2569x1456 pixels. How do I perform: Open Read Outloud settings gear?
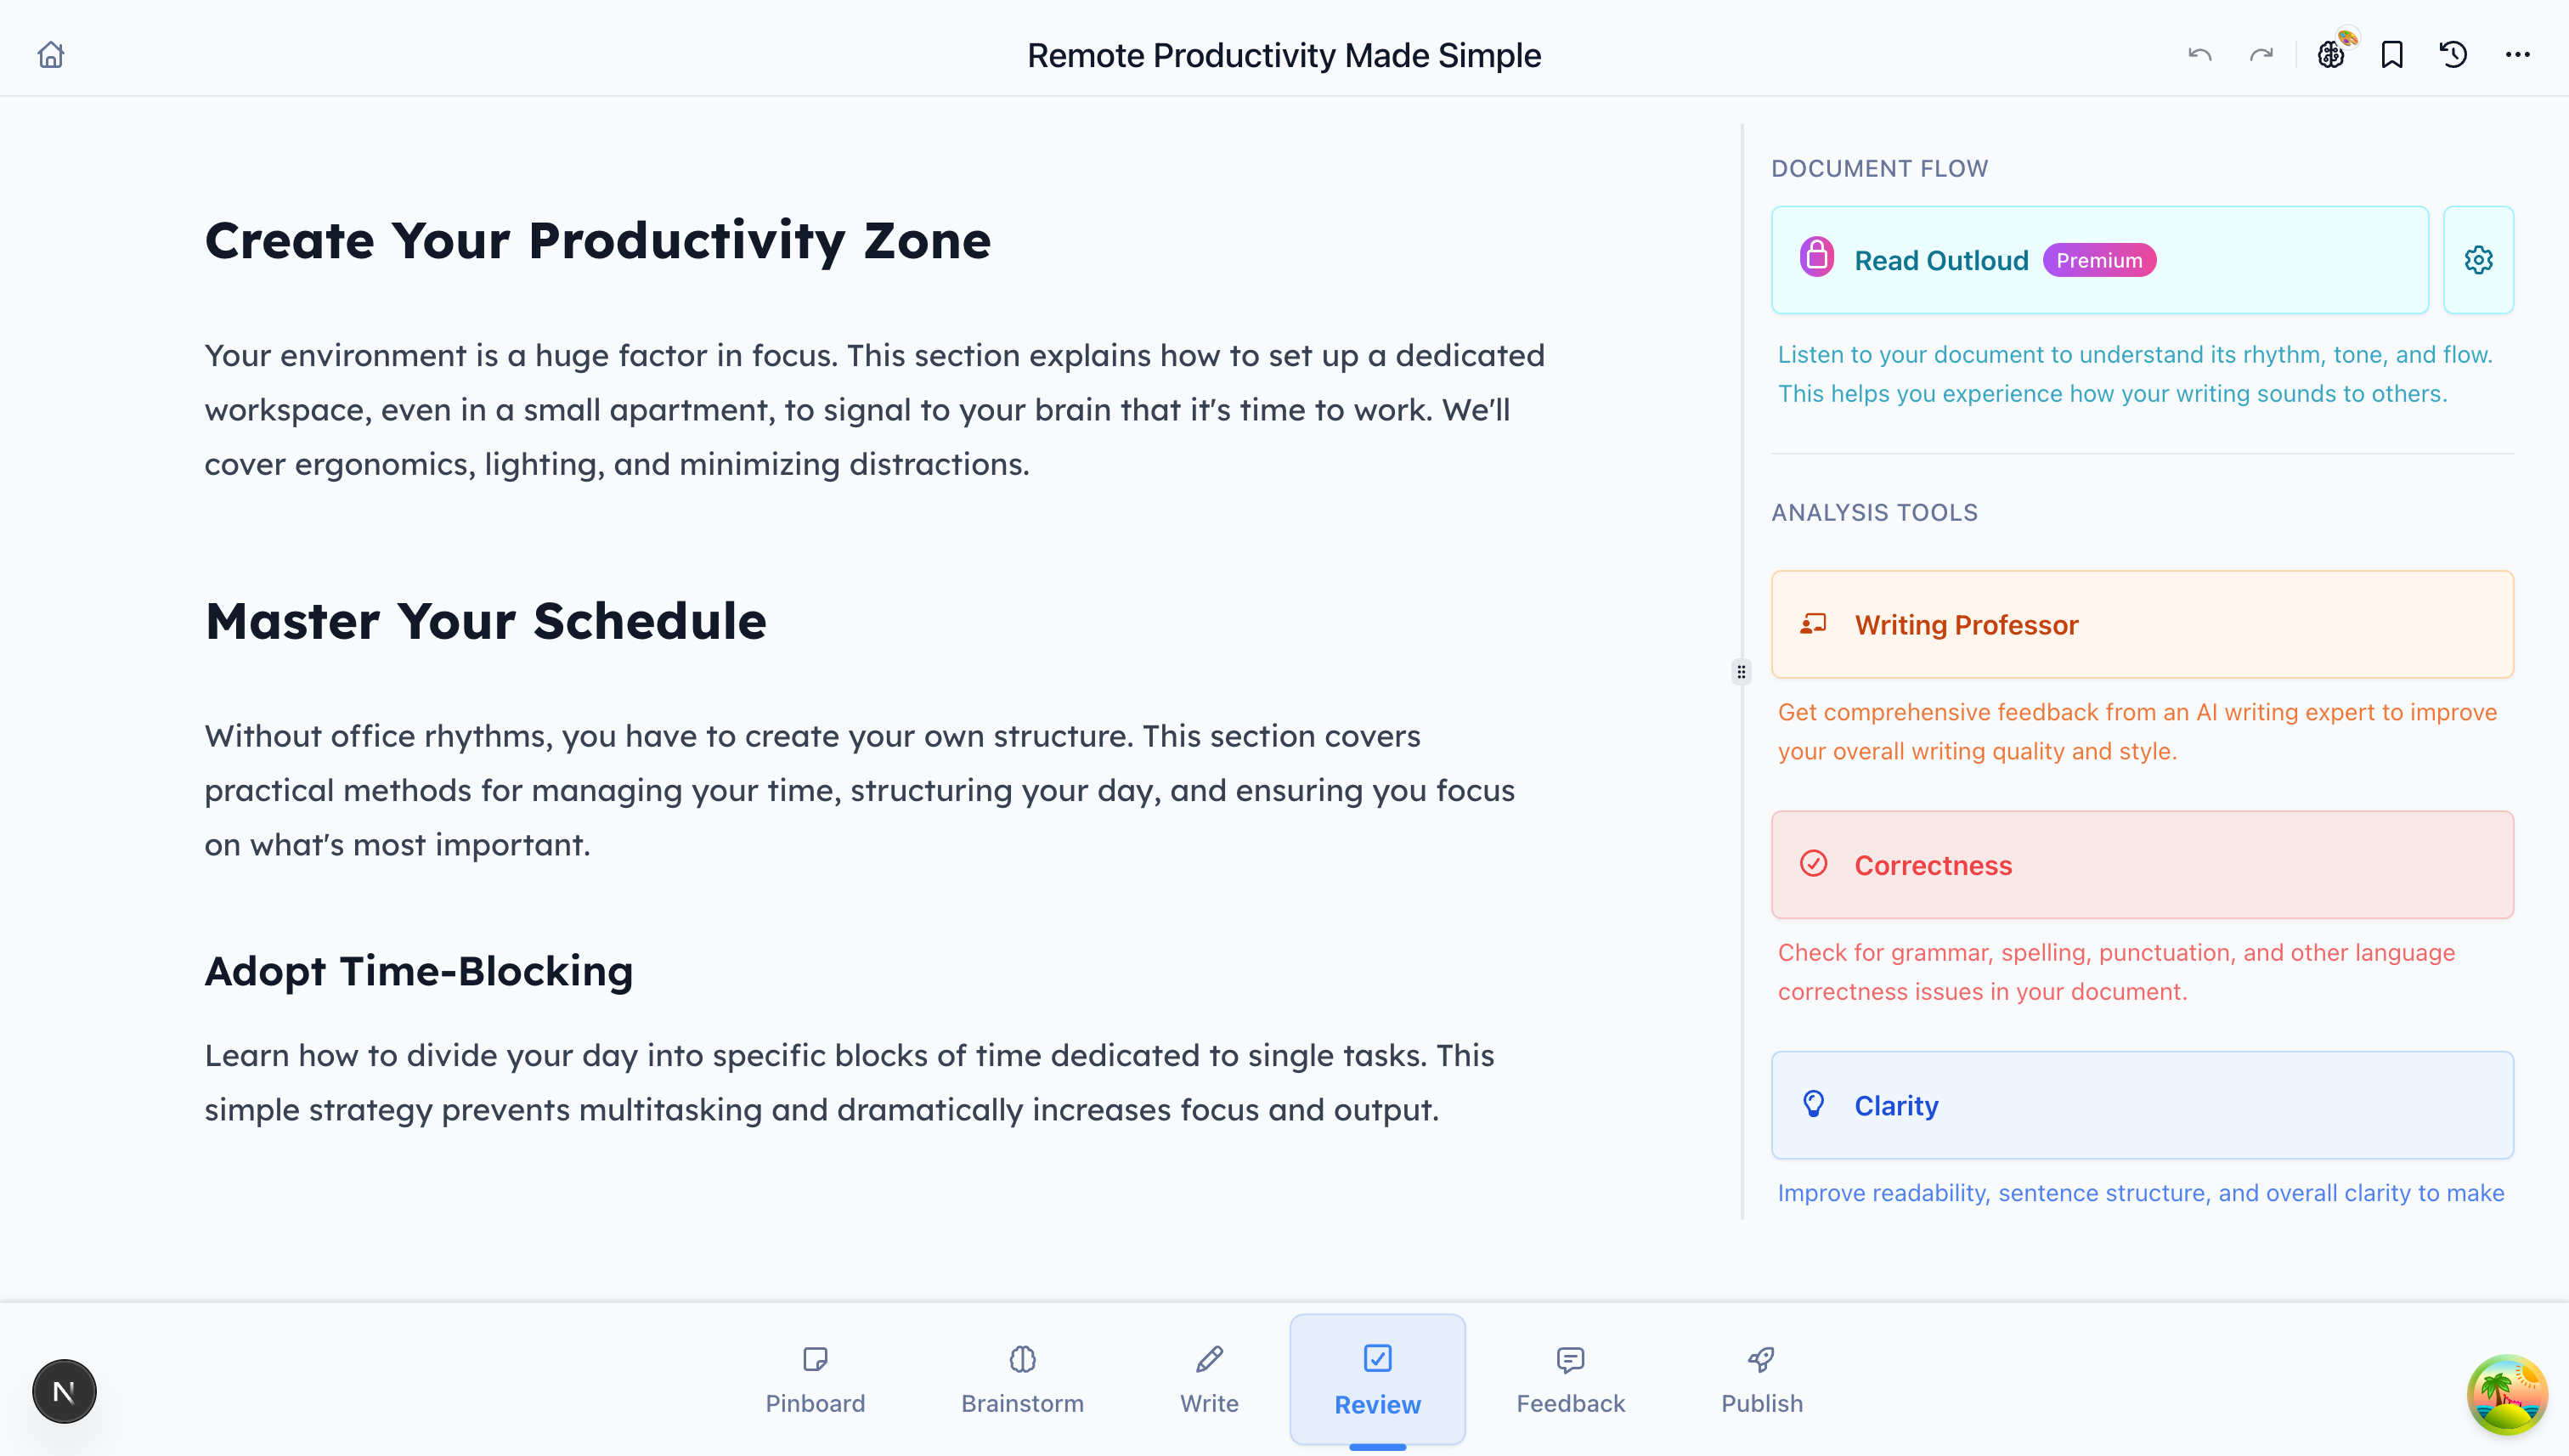coord(2478,259)
